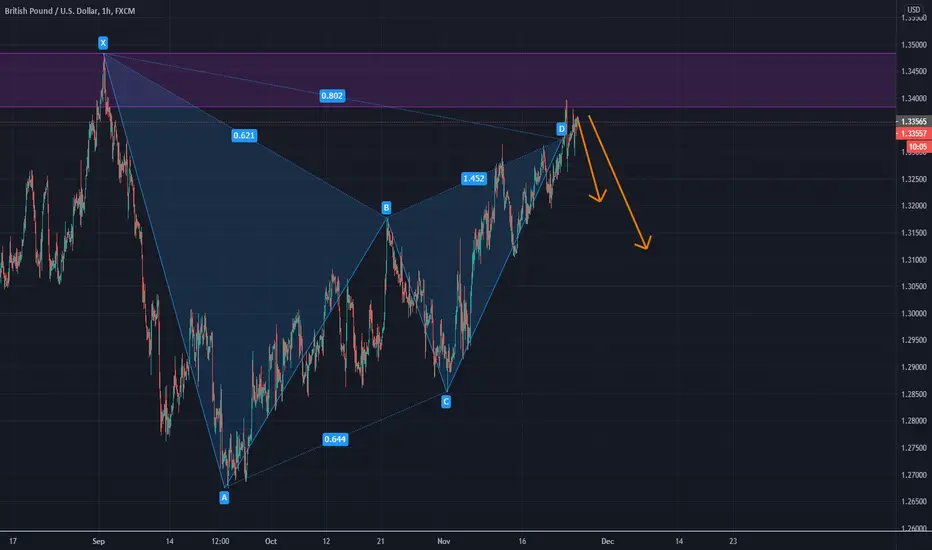The width and height of the screenshot is (932, 550).
Task: Click the 1.34500 price axis label
Action: pos(914,71)
